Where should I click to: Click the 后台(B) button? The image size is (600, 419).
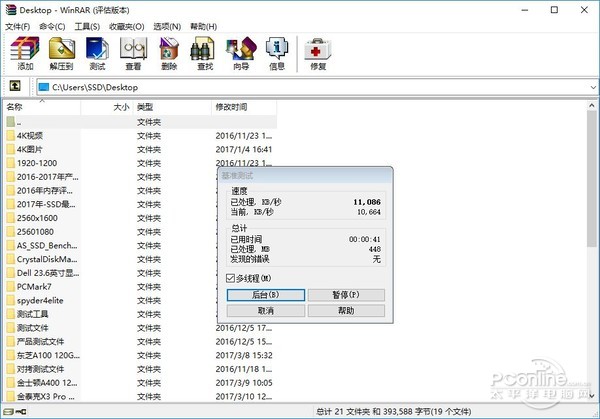(266, 295)
